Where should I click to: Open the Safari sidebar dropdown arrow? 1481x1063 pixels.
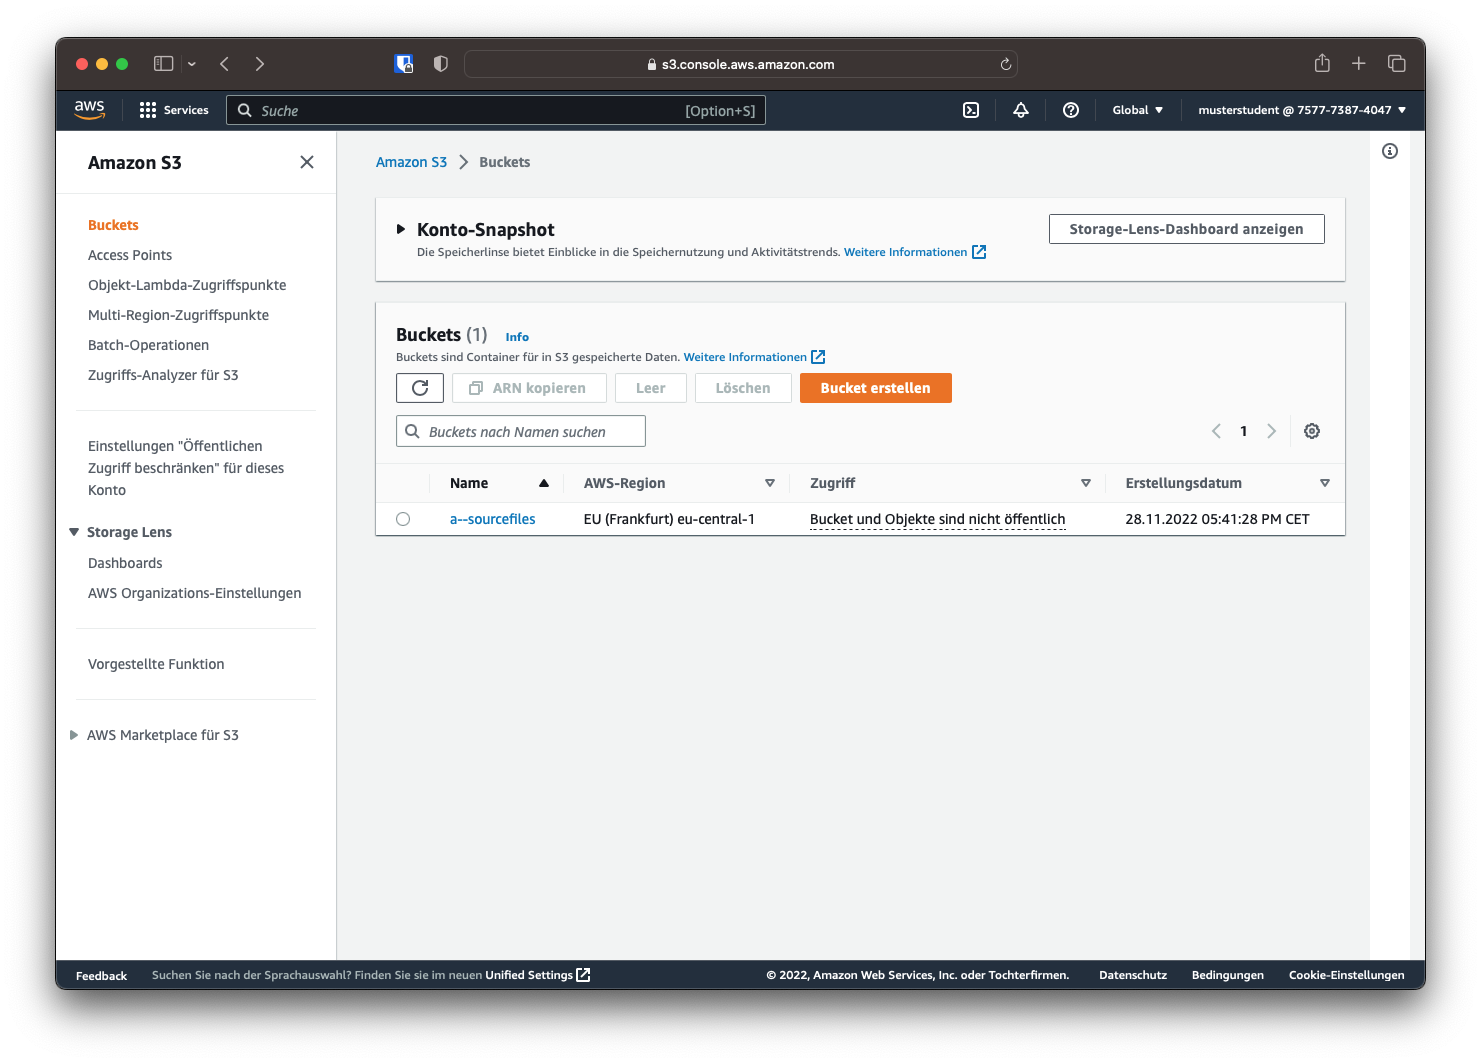192,64
